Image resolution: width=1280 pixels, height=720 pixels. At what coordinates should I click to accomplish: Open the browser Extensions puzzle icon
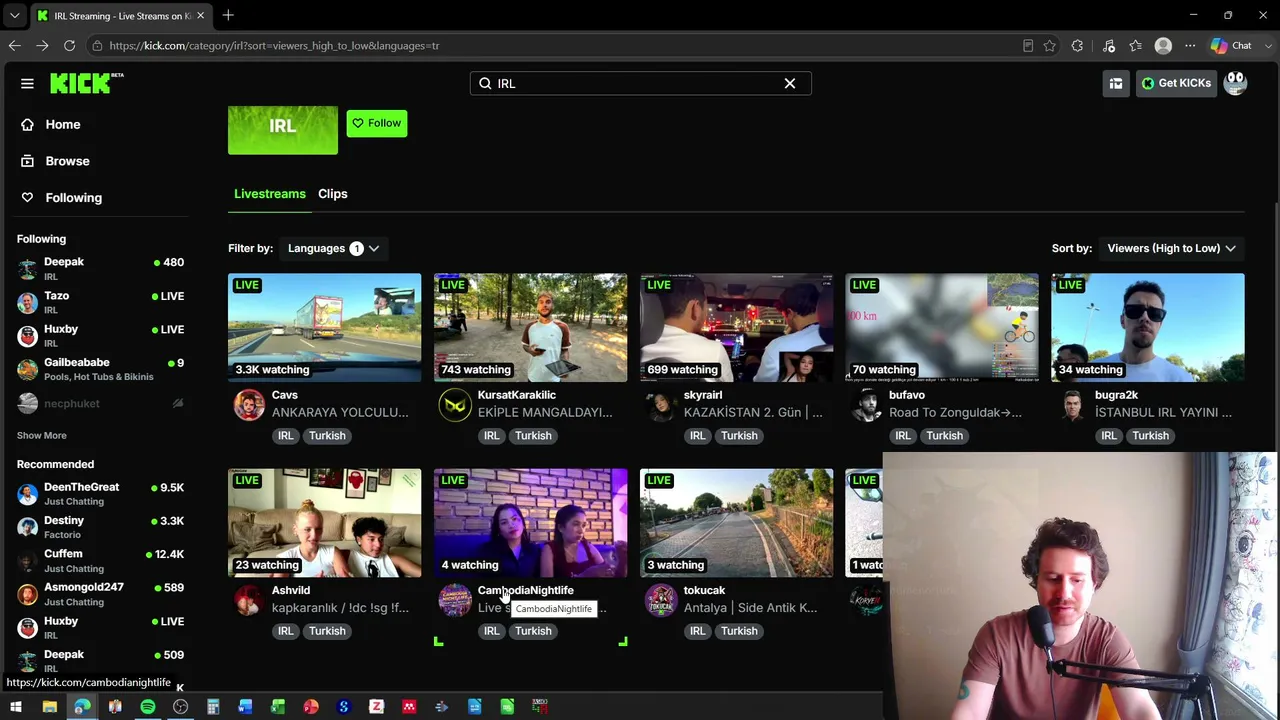(1077, 46)
